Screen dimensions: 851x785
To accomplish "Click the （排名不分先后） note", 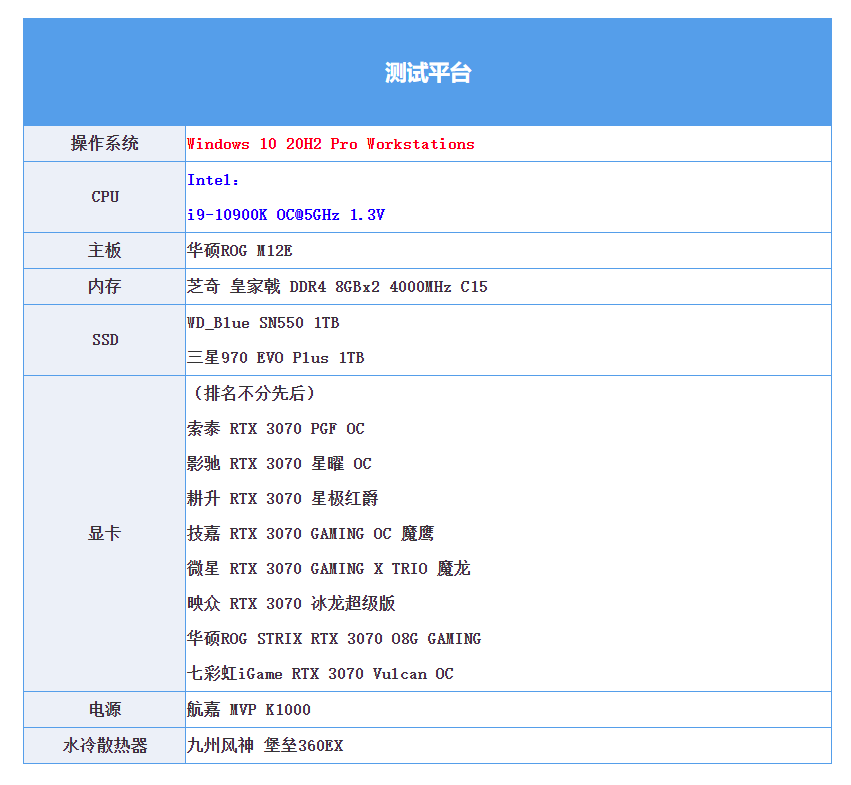I will pos(254,393).
